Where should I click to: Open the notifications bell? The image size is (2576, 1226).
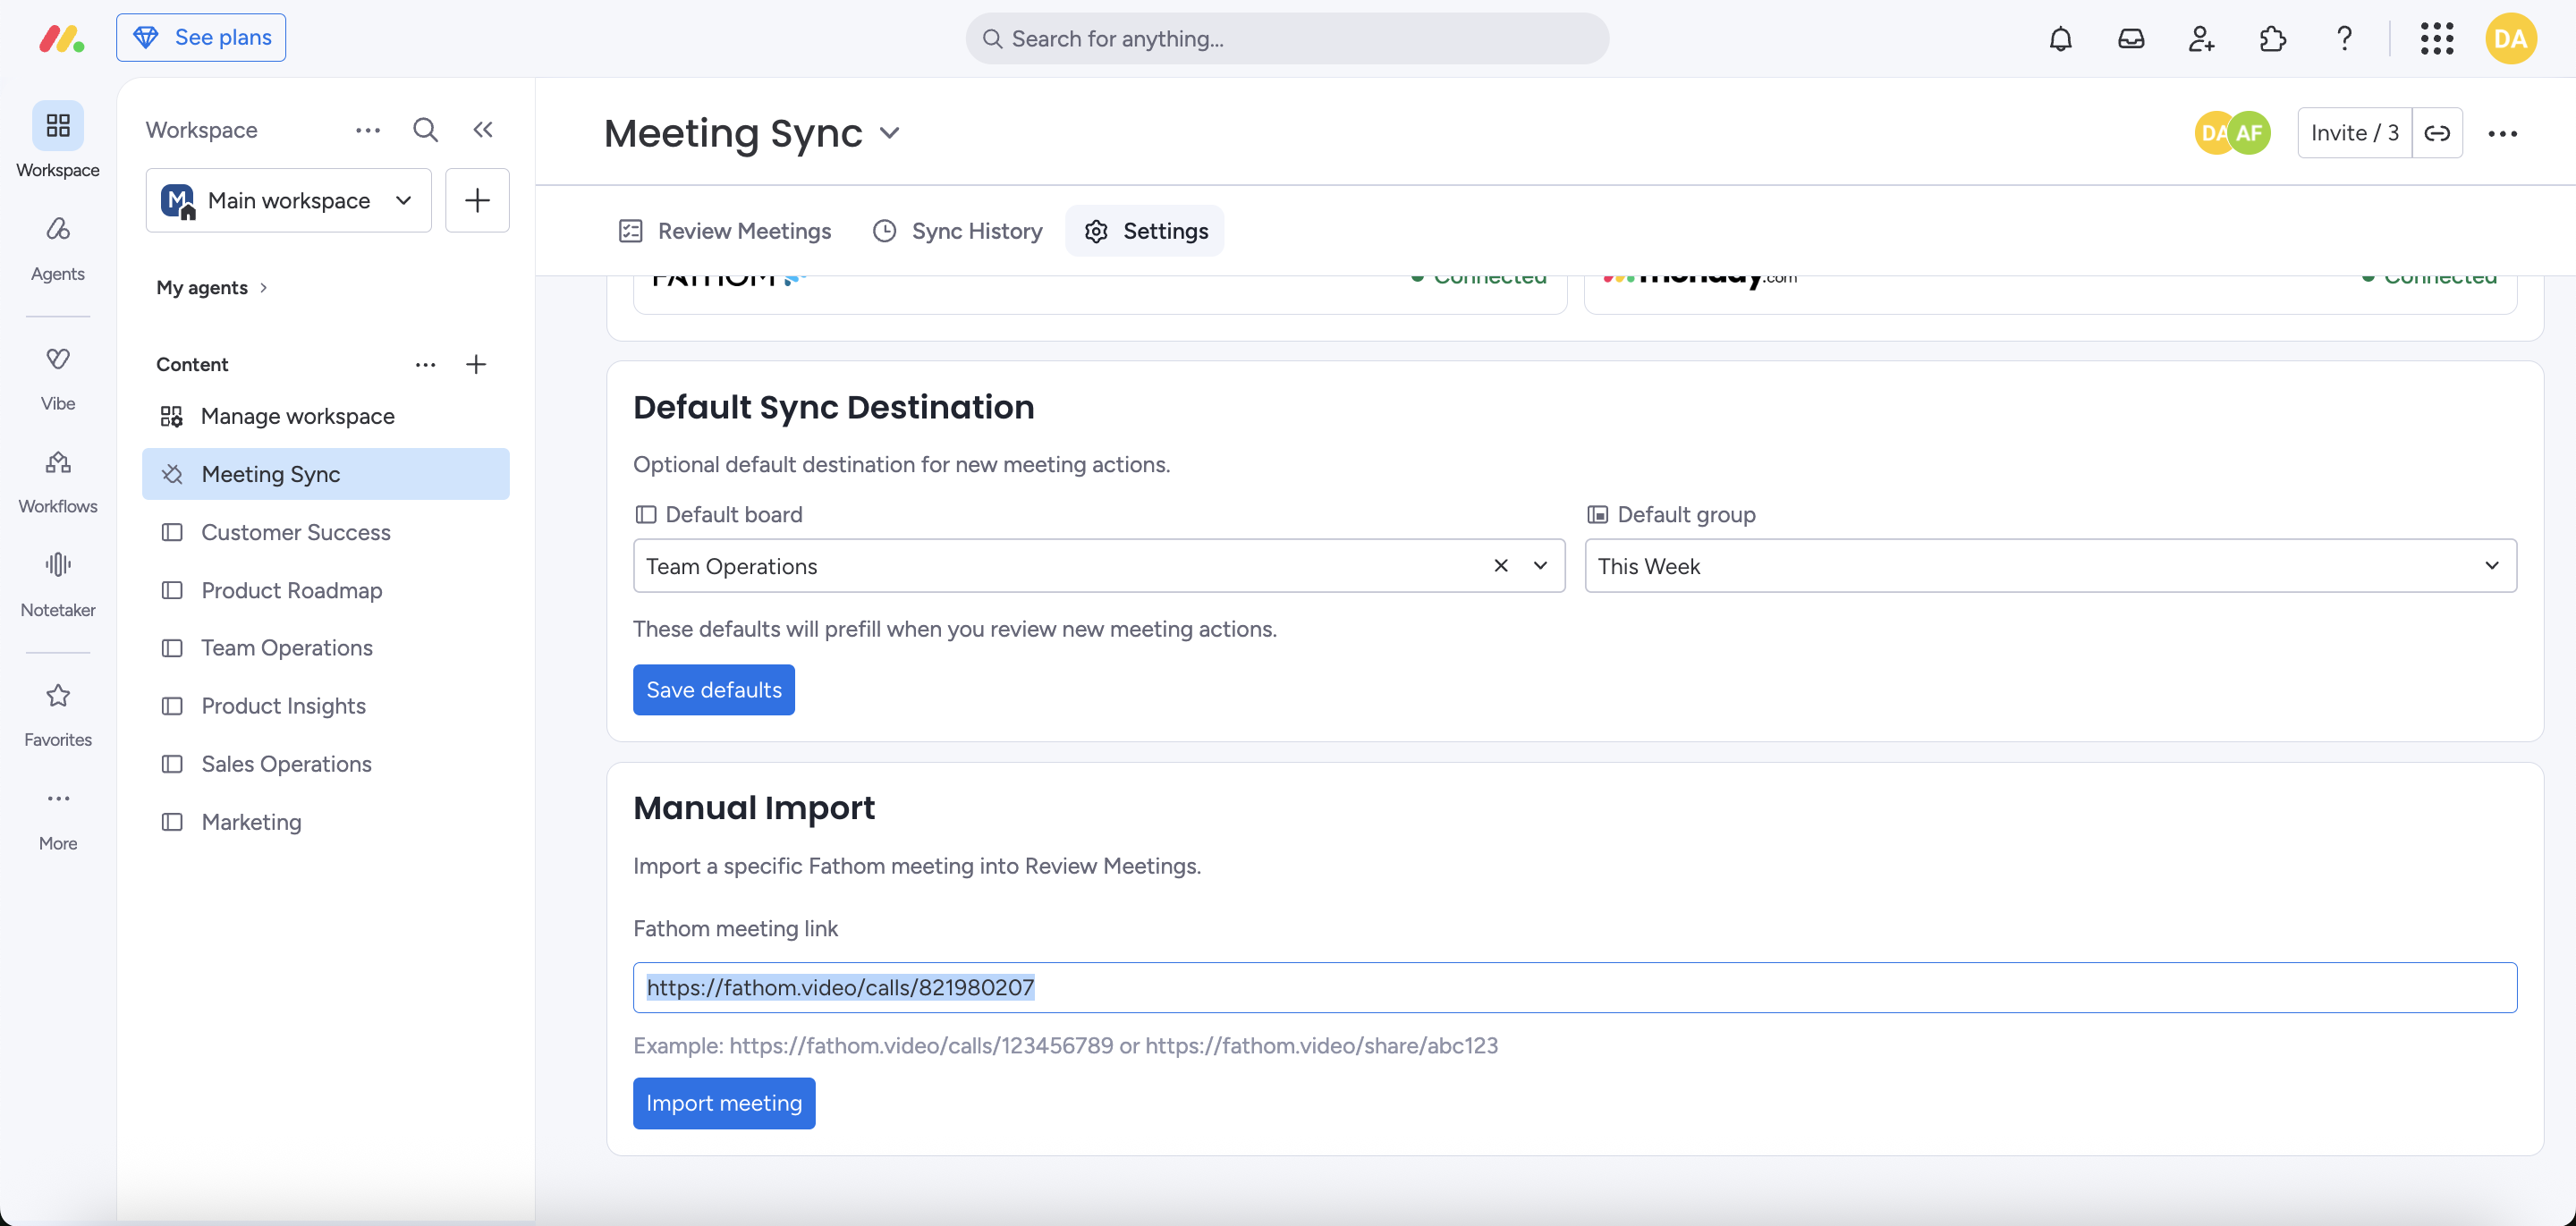2060,39
